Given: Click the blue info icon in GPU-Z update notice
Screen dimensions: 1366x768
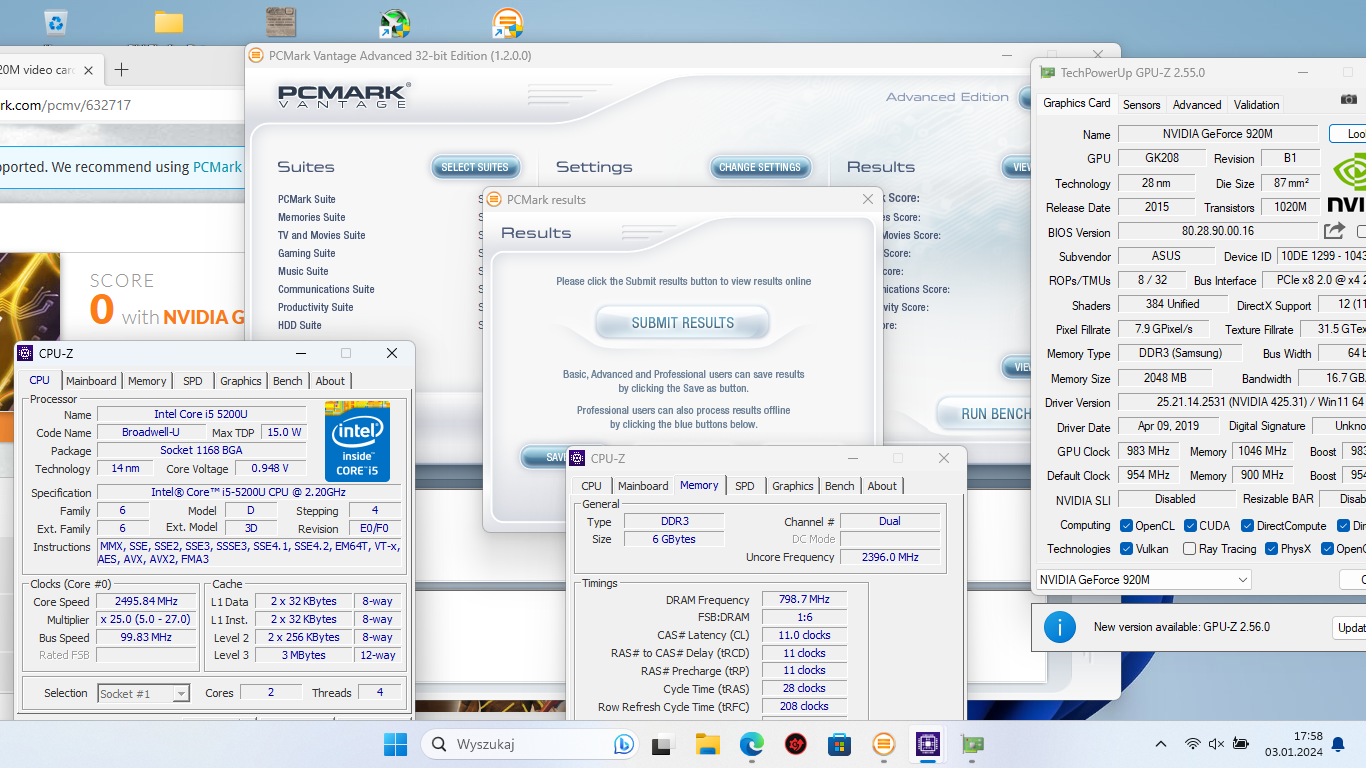Looking at the screenshot, I should (x=1060, y=627).
